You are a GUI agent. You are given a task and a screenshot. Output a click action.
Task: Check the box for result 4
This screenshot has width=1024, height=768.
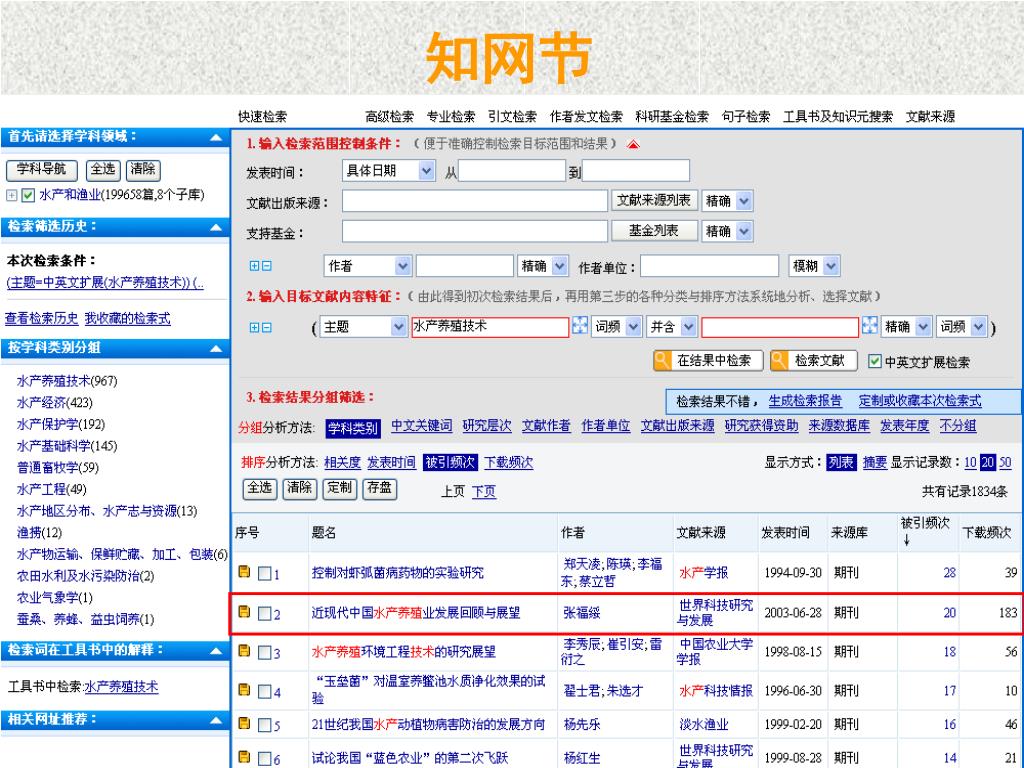point(264,691)
